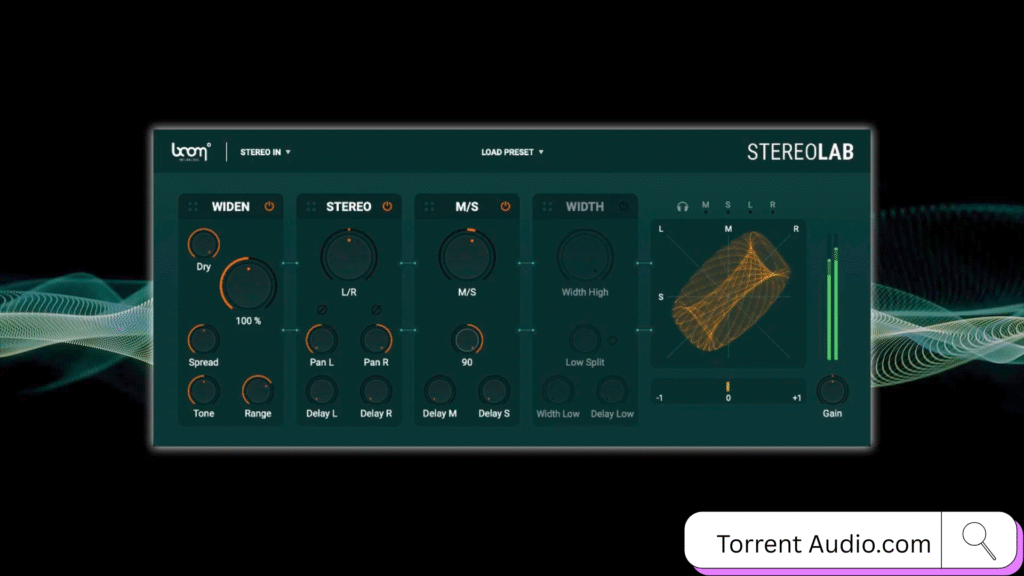Disable the STEREO module power switch
Screen dimensions: 1024x576
(387, 207)
